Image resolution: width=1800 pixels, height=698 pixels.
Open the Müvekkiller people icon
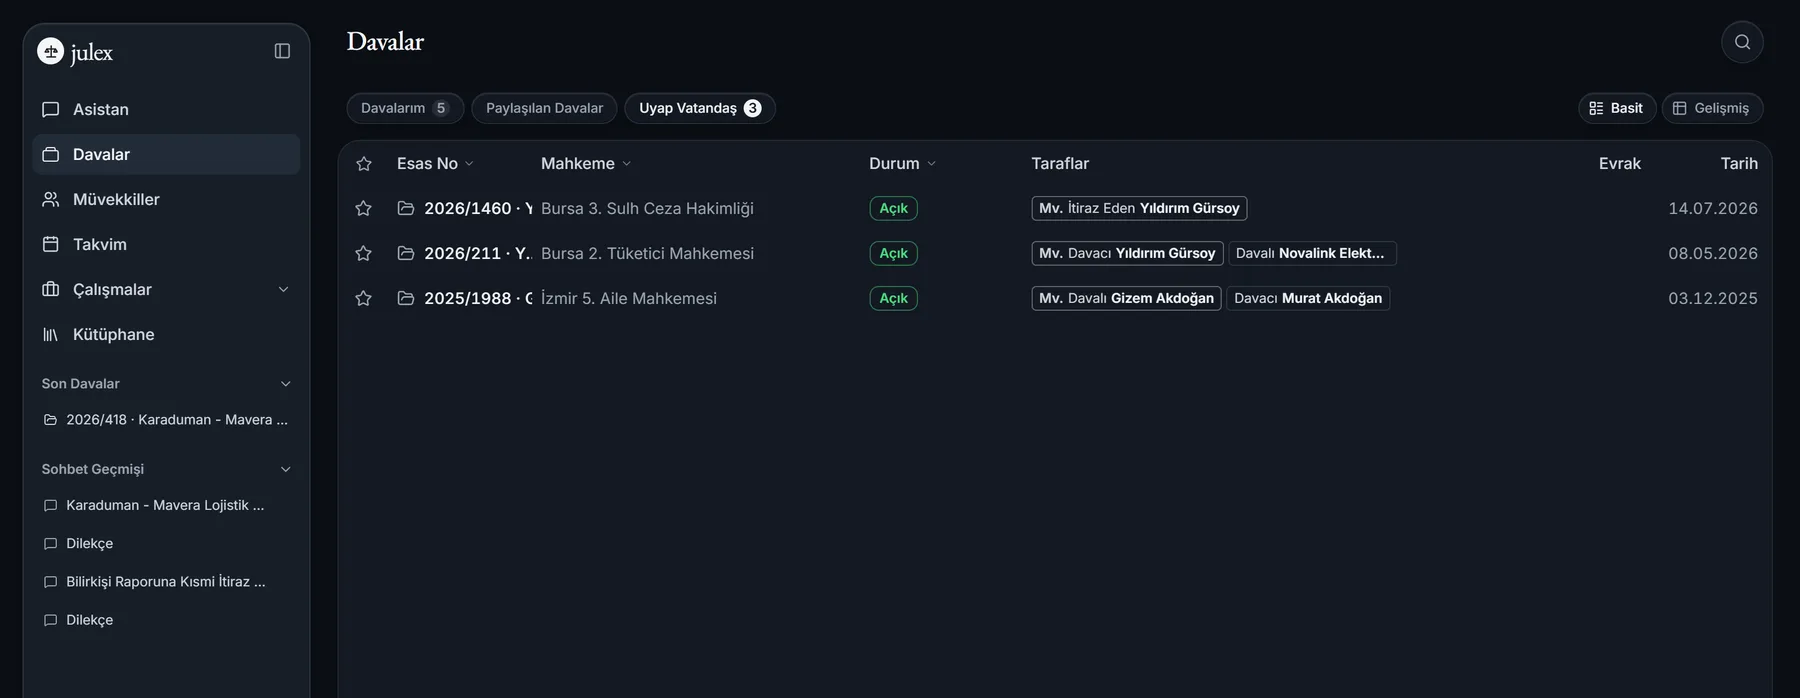51,199
